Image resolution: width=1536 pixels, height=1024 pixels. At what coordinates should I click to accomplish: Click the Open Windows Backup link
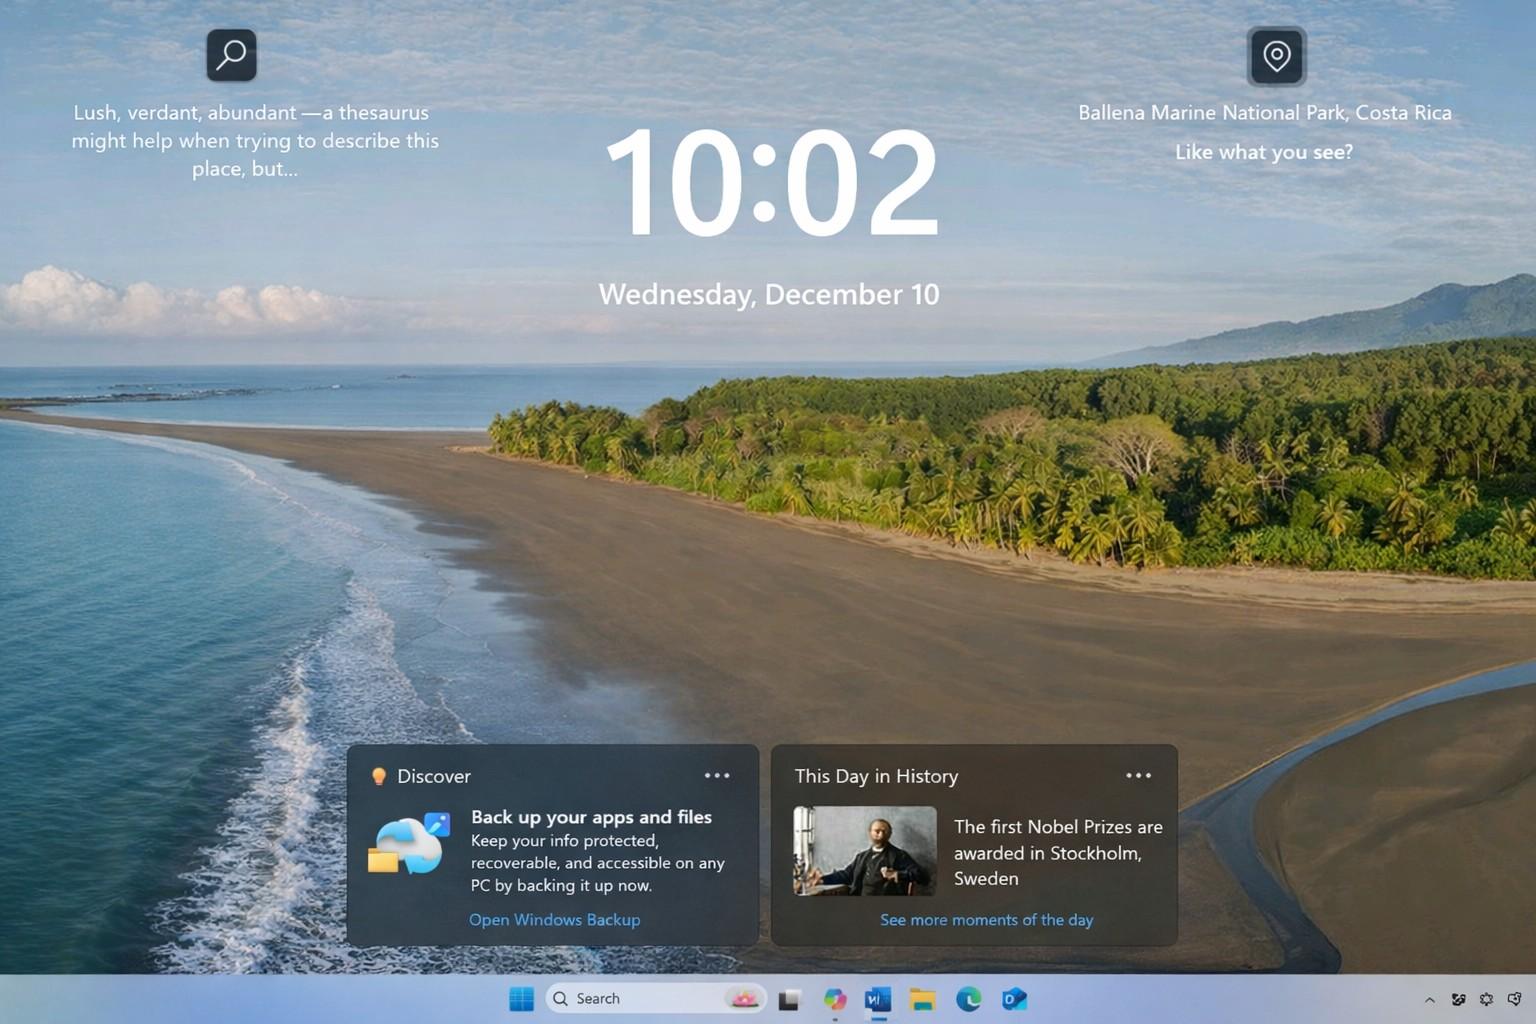[554, 920]
